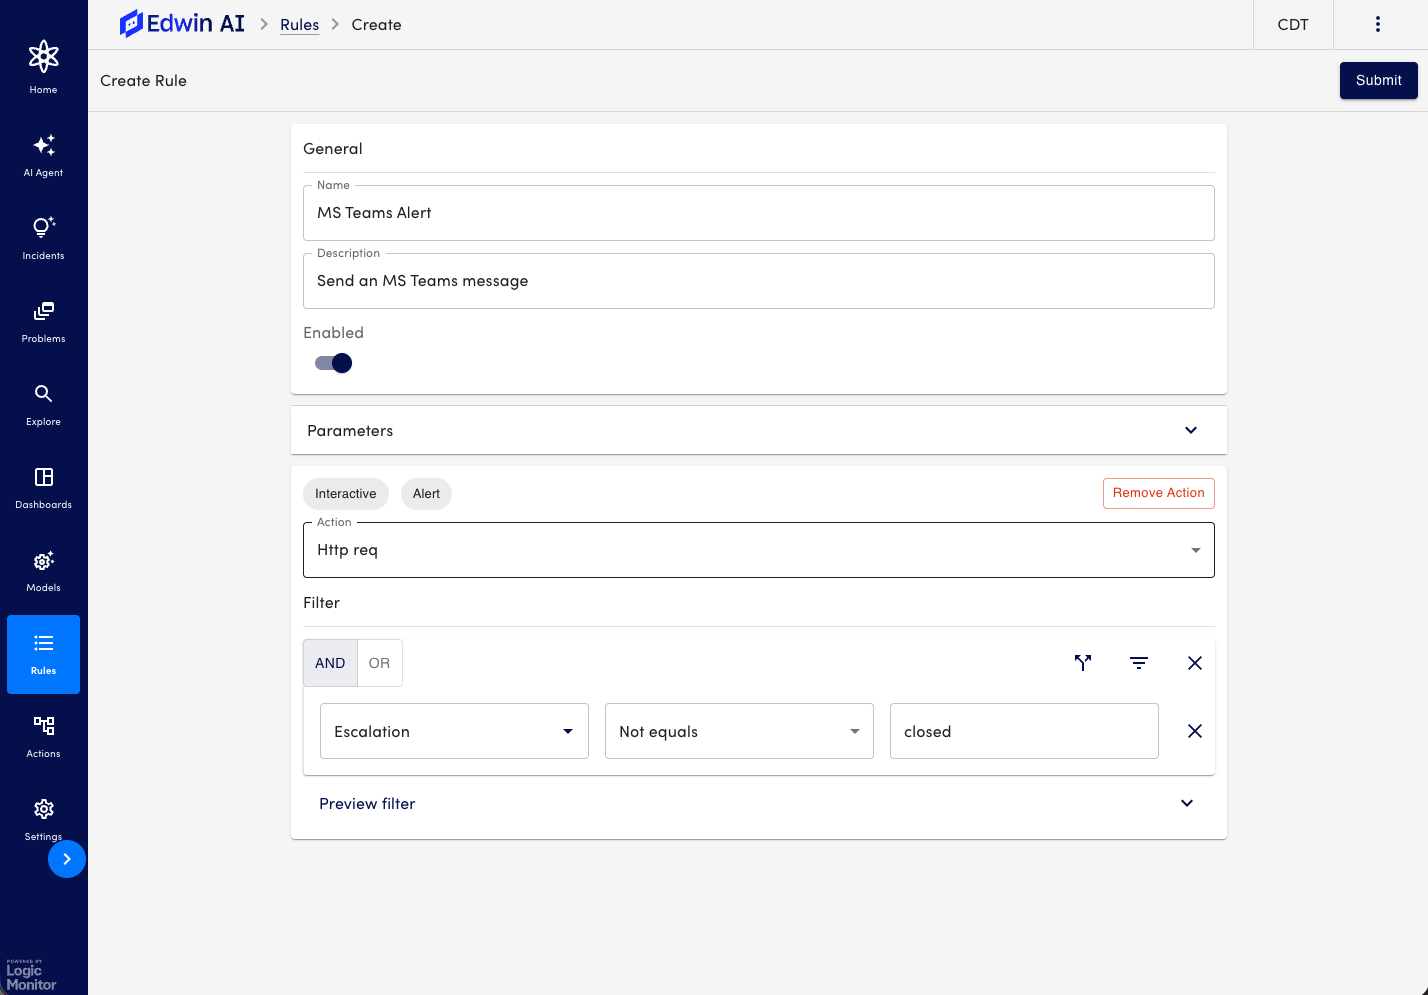Viewport: 1428px width, 995px height.
Task: Toggle the Enabled switch off
Action: point(334,363)
